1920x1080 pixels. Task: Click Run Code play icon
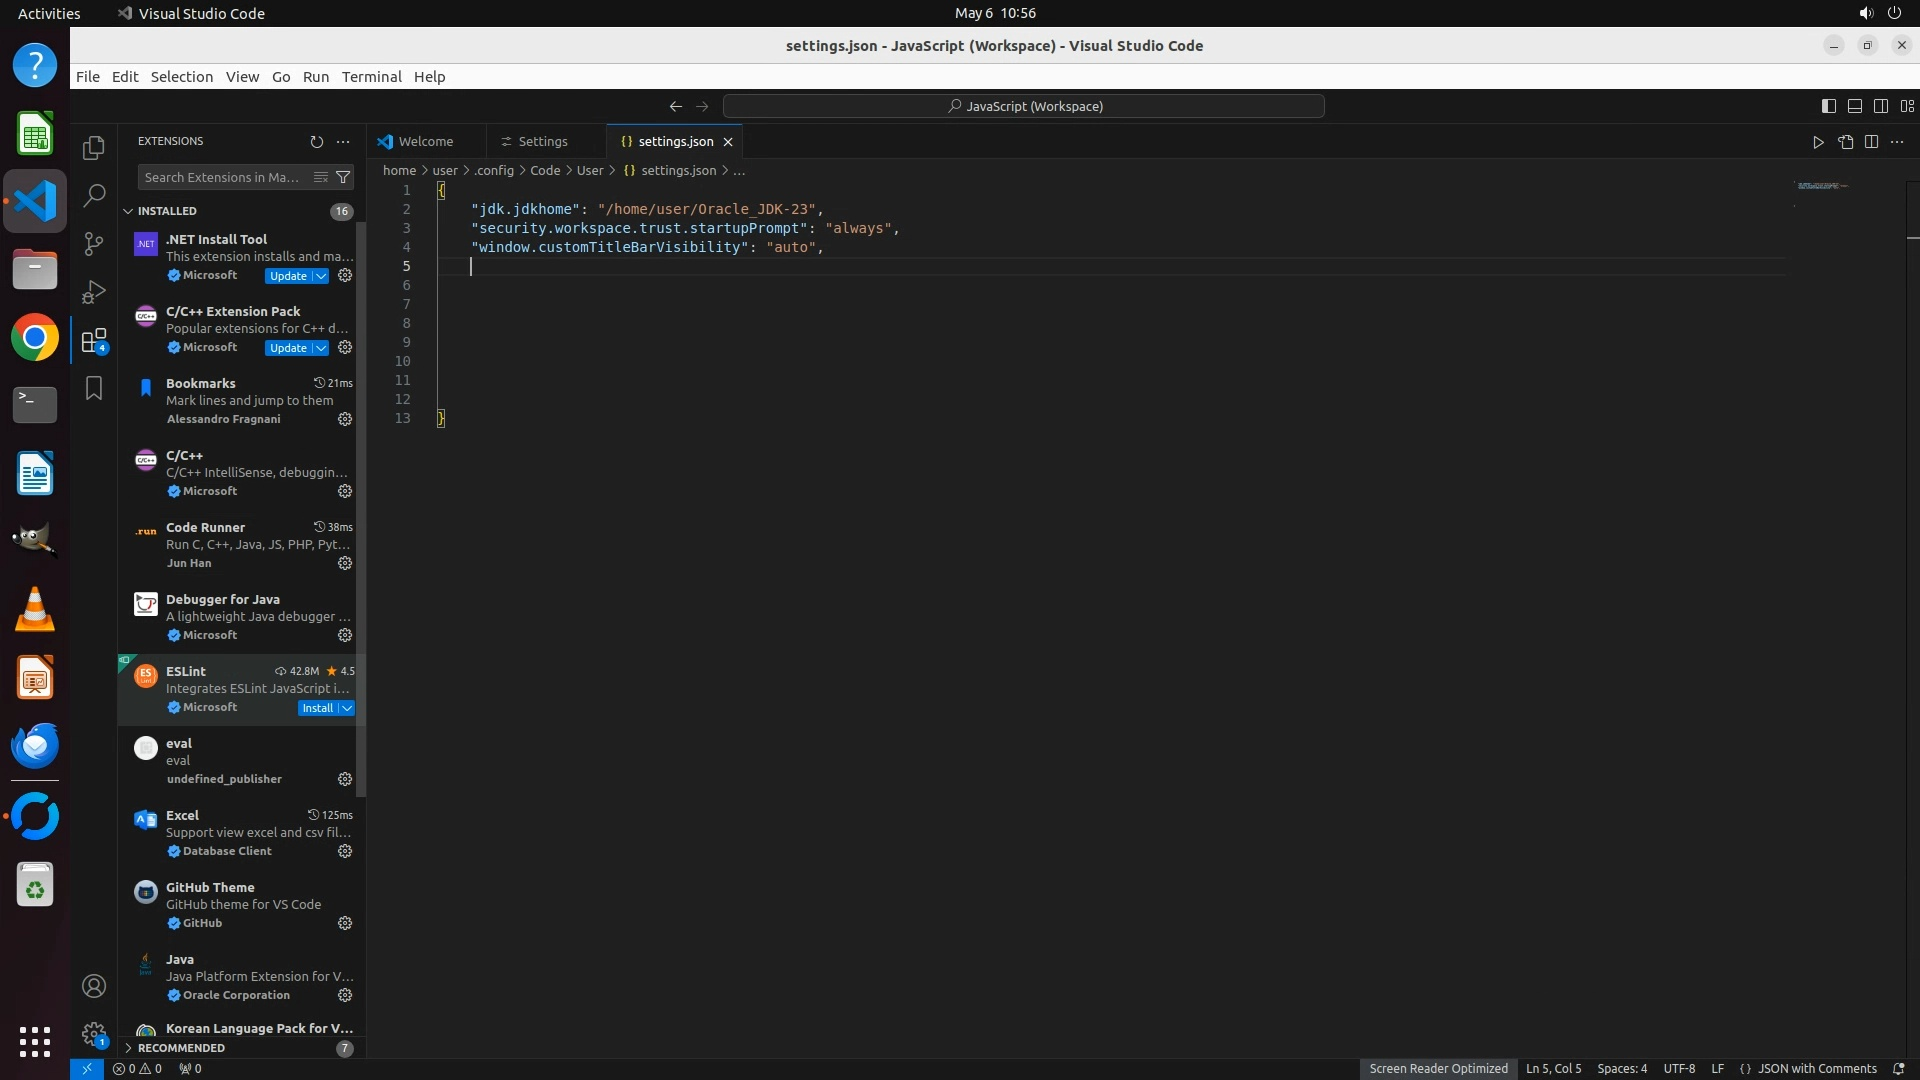pos(1818,142)
